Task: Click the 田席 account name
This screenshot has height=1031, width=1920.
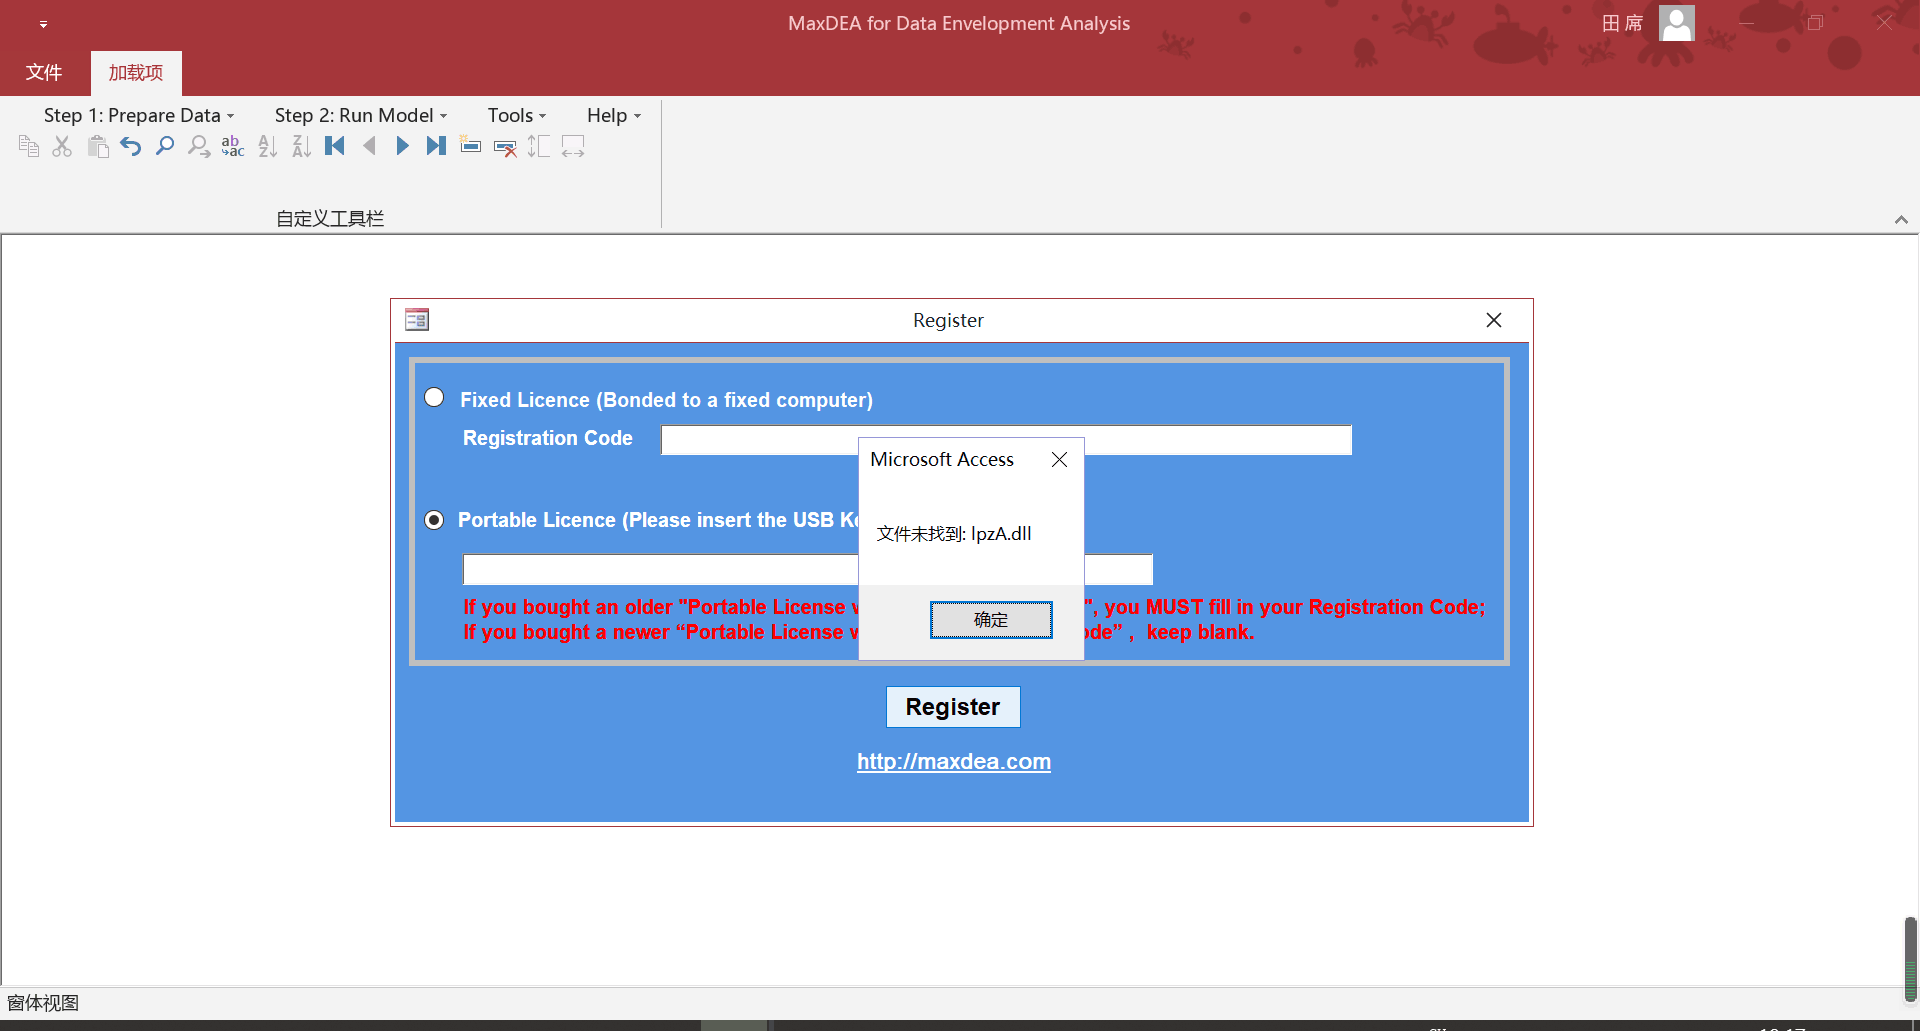Action: pyautogui.click(x=1622, y=23)
